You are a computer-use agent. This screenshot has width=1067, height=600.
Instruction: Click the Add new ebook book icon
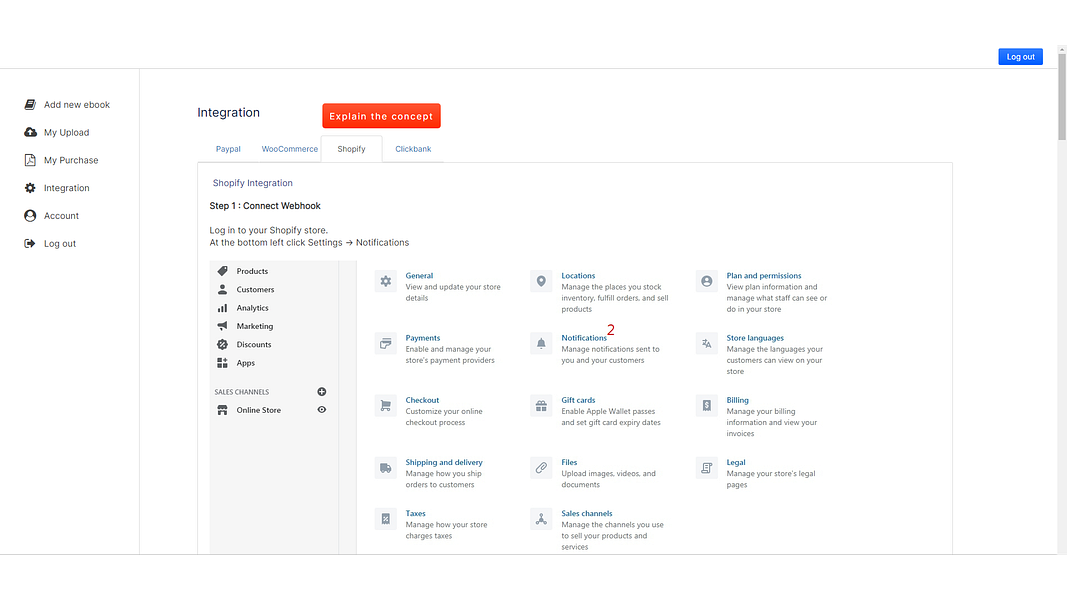point(30,105)
